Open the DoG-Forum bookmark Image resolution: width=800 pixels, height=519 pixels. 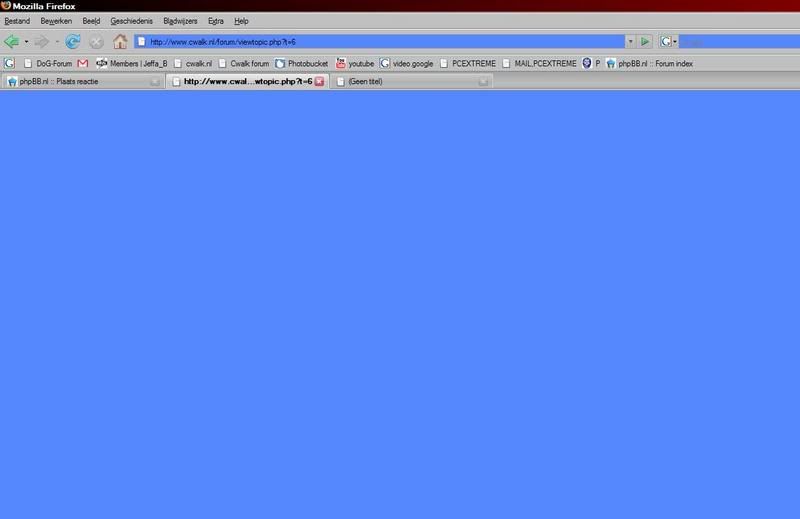point(48,63)
